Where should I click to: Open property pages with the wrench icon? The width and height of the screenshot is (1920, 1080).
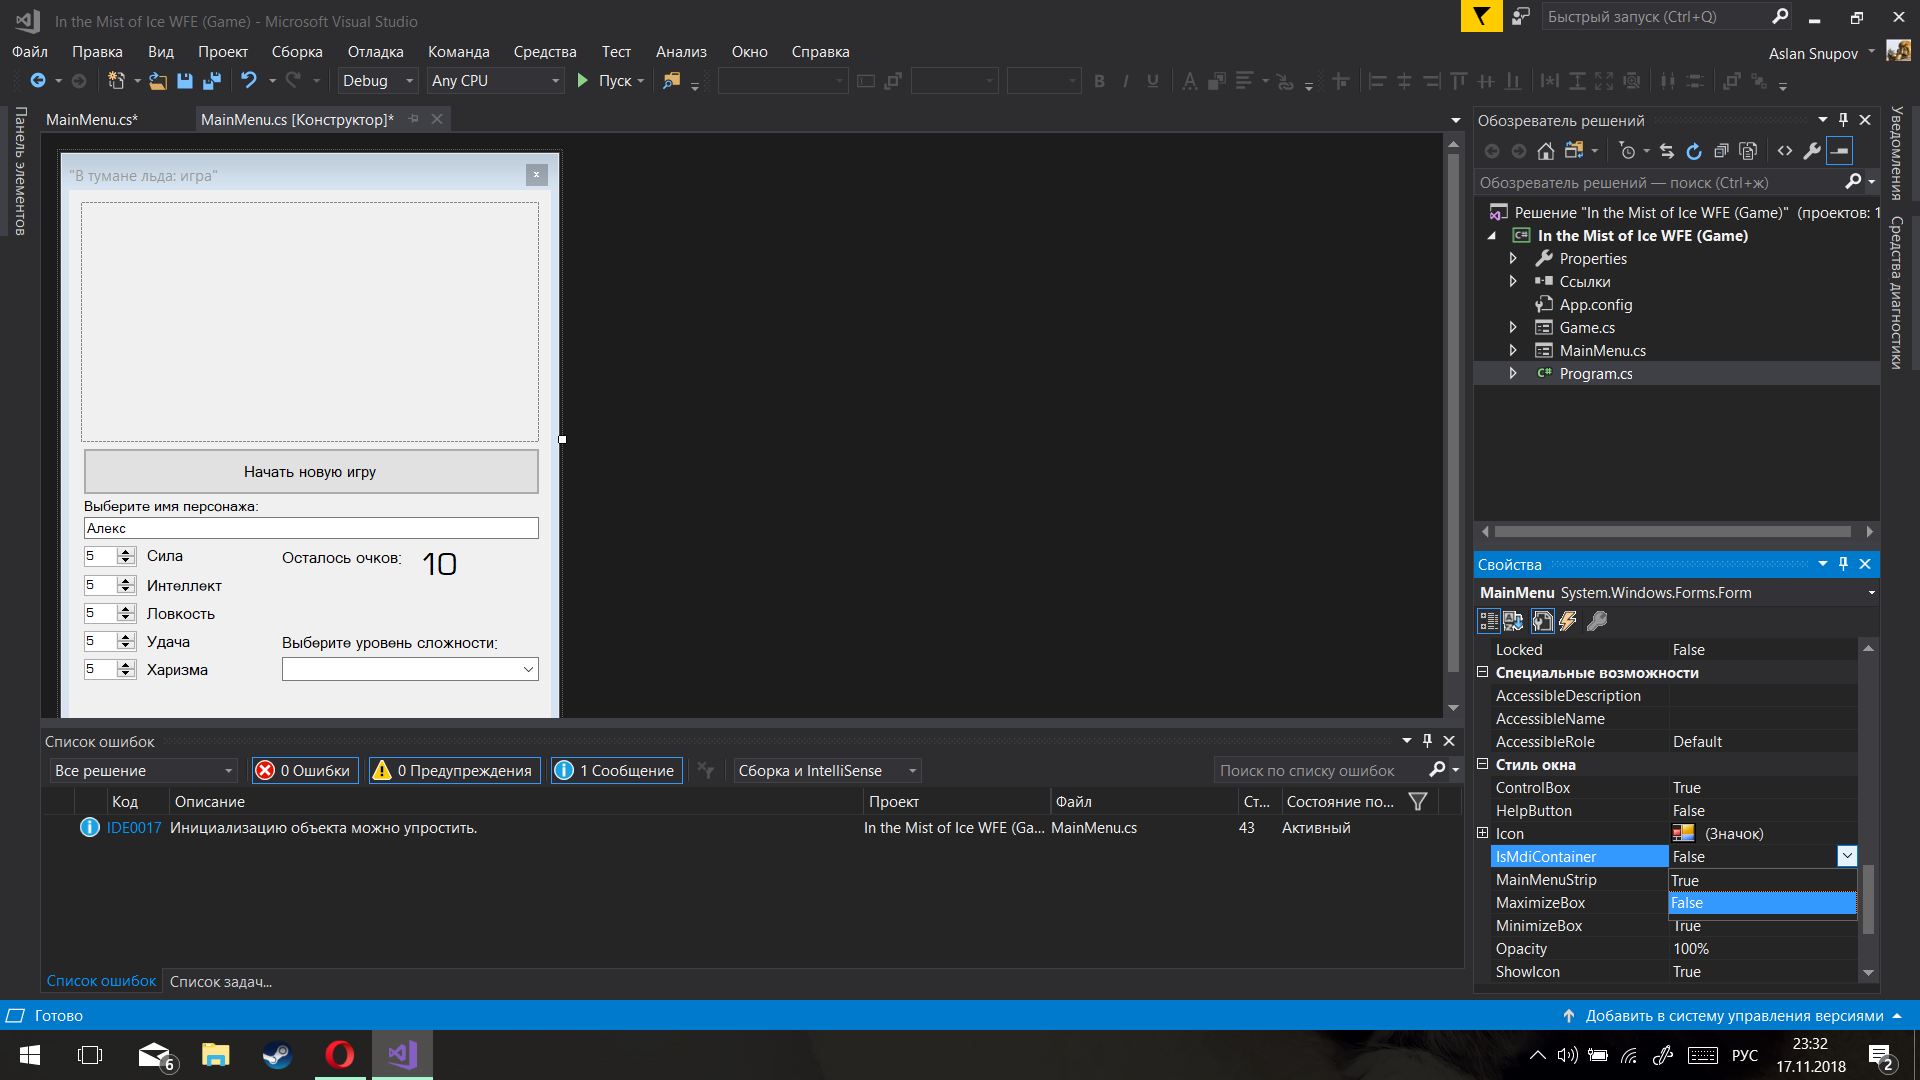coord(1597,621)
